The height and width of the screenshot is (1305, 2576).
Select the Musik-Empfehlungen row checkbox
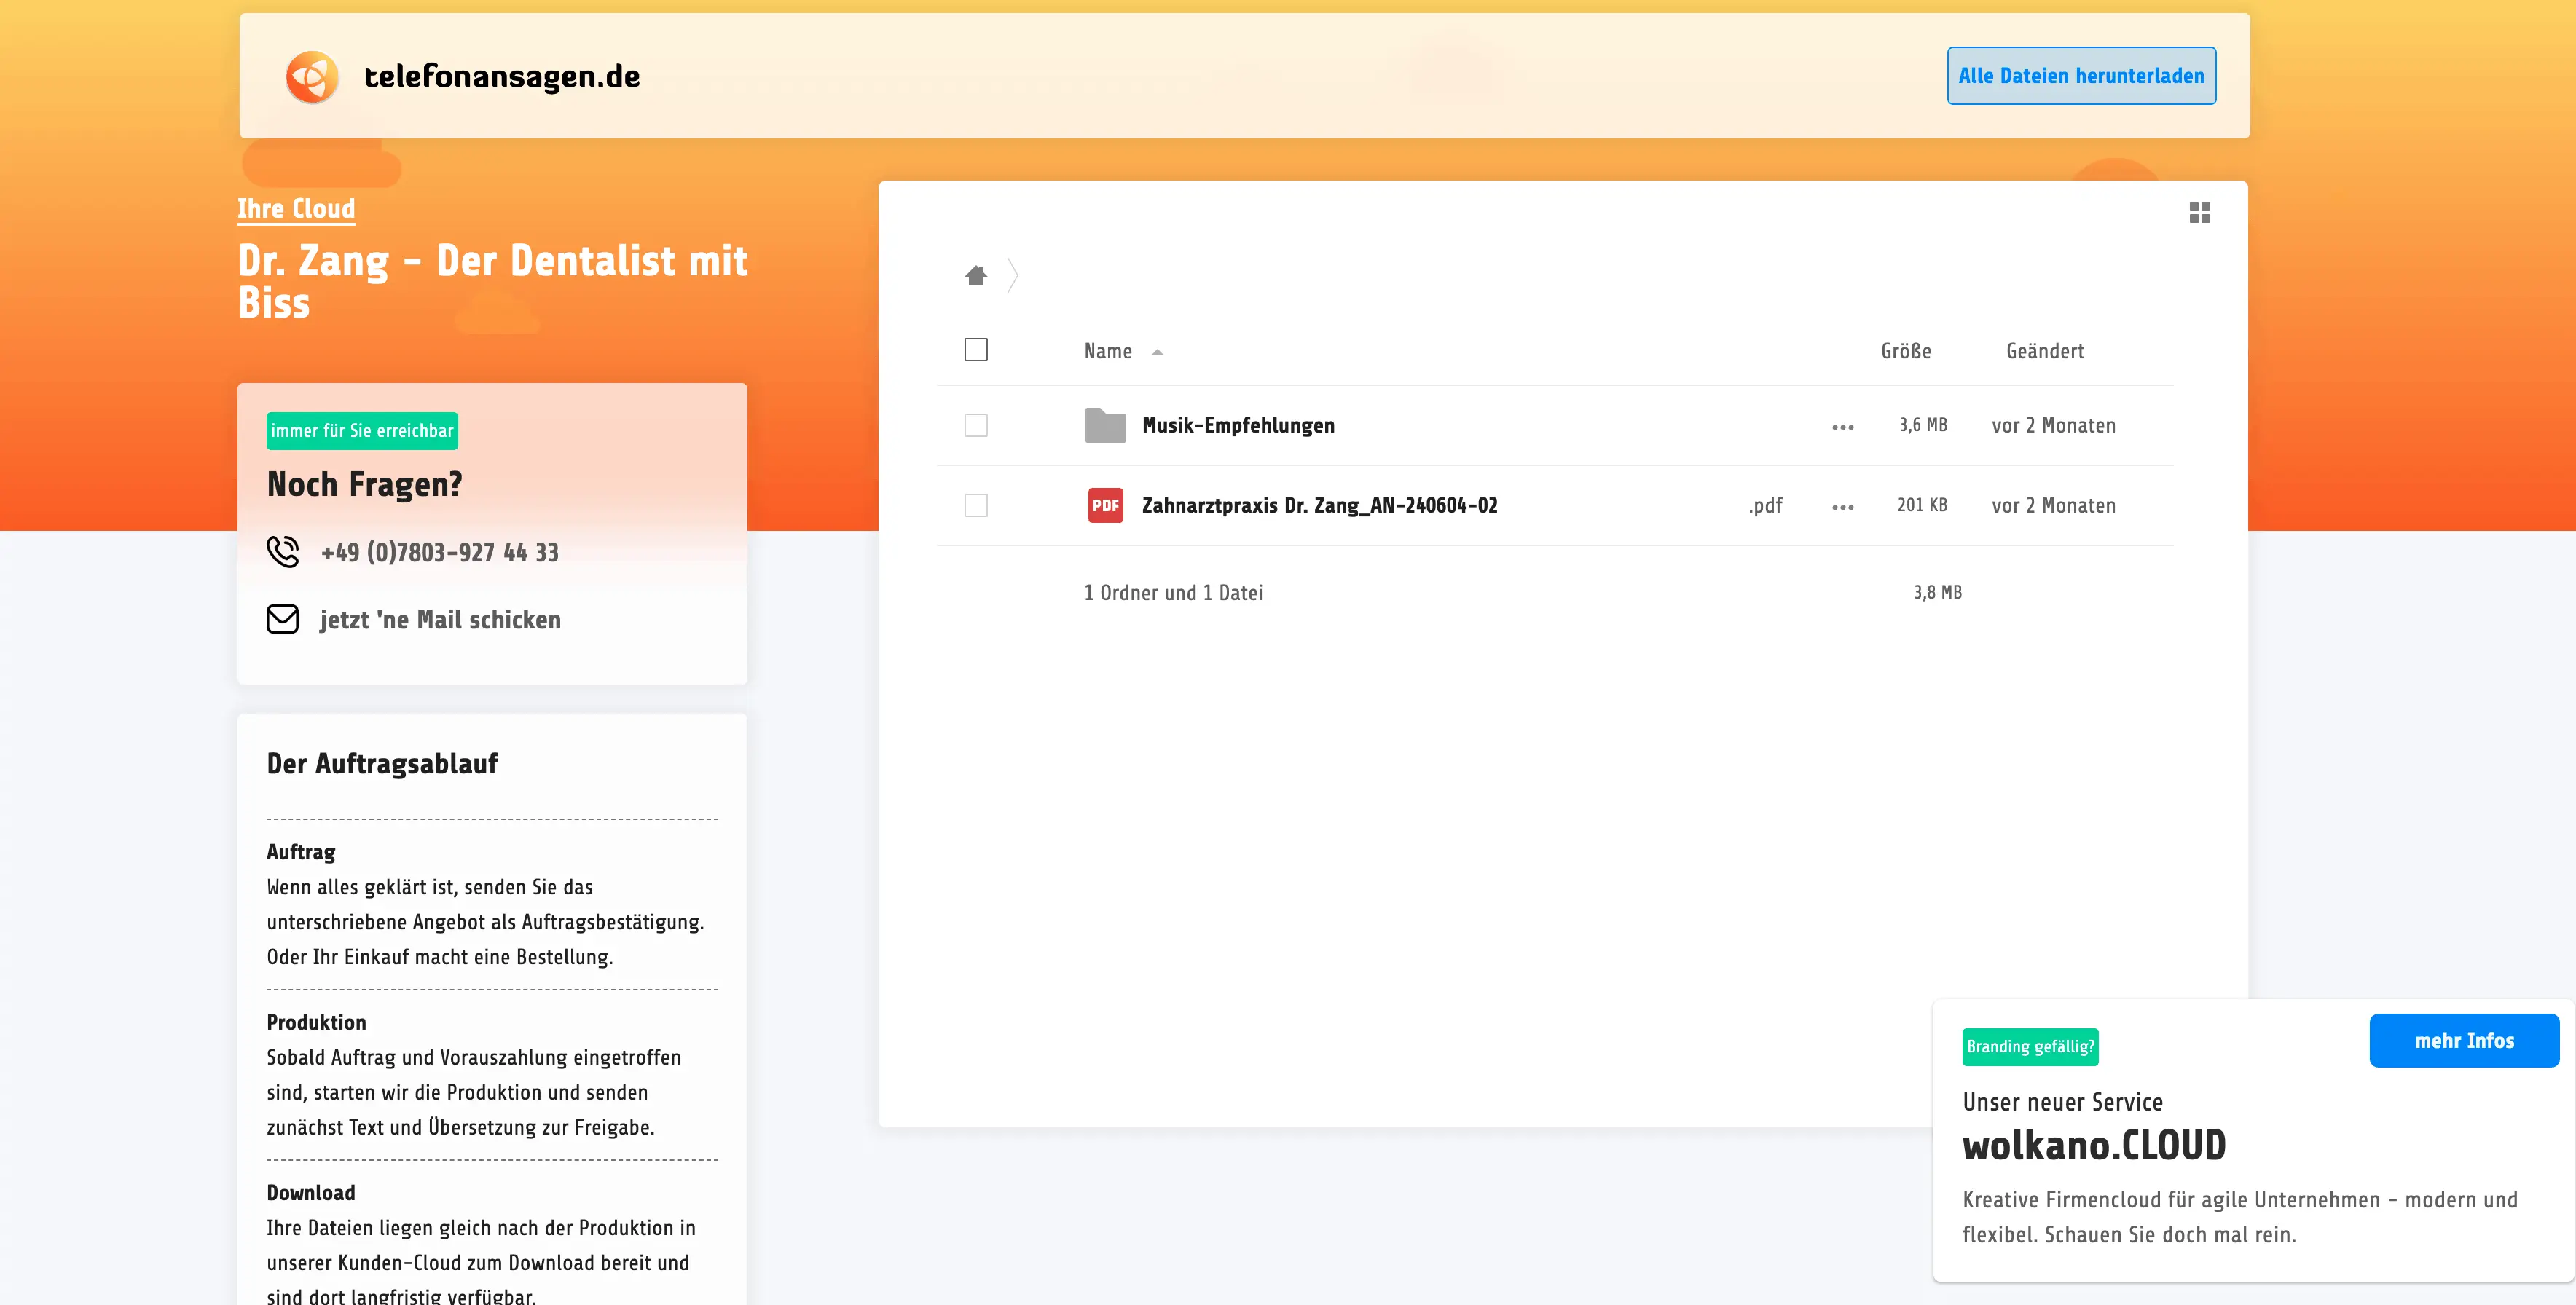coord(976,425)
